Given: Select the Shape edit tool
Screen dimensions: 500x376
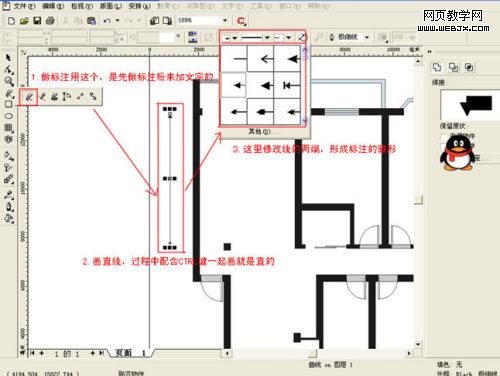Looking at the screenshot, I should 8,70.
